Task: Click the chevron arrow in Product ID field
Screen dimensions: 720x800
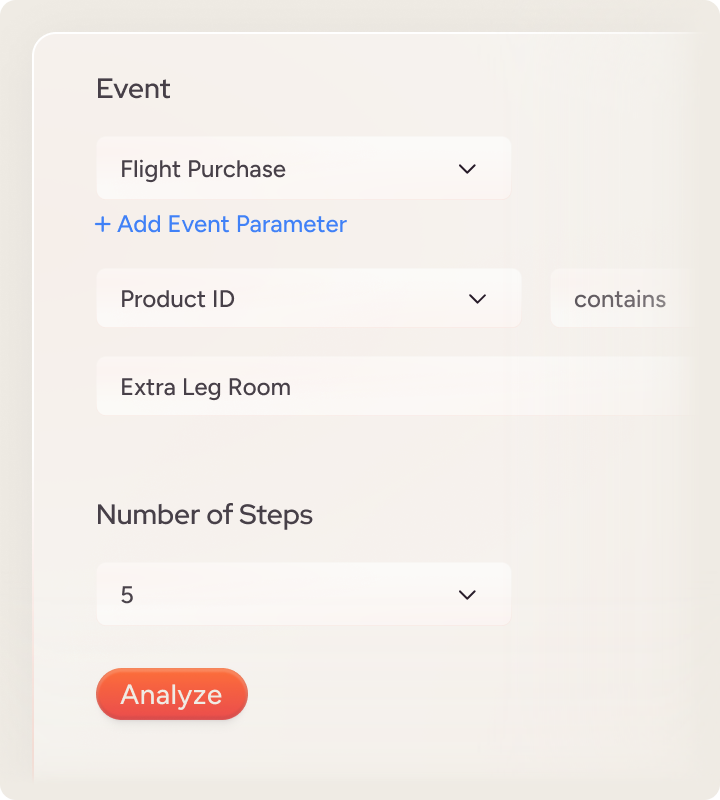Action: (477, 299)
